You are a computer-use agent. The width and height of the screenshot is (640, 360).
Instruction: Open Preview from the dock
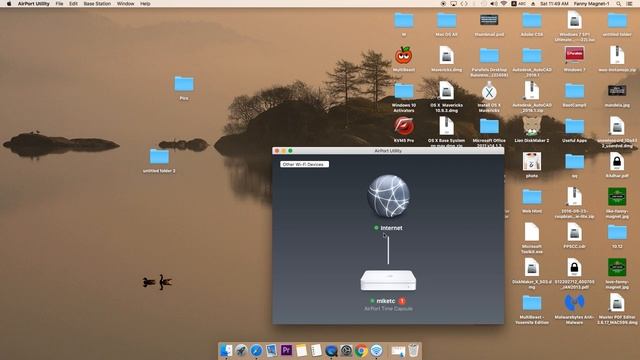click(271, 350)
